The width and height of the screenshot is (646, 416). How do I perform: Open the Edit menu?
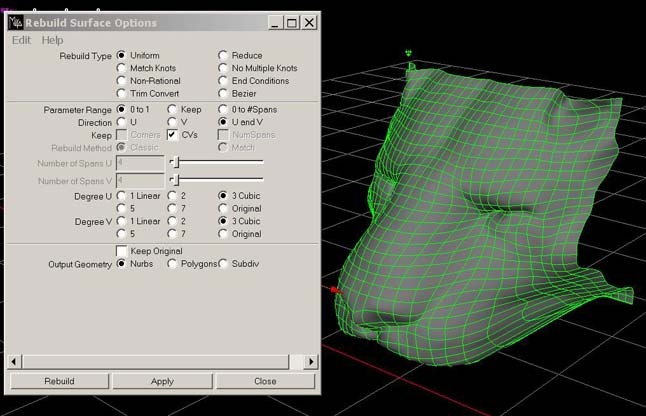click(21, 40)
